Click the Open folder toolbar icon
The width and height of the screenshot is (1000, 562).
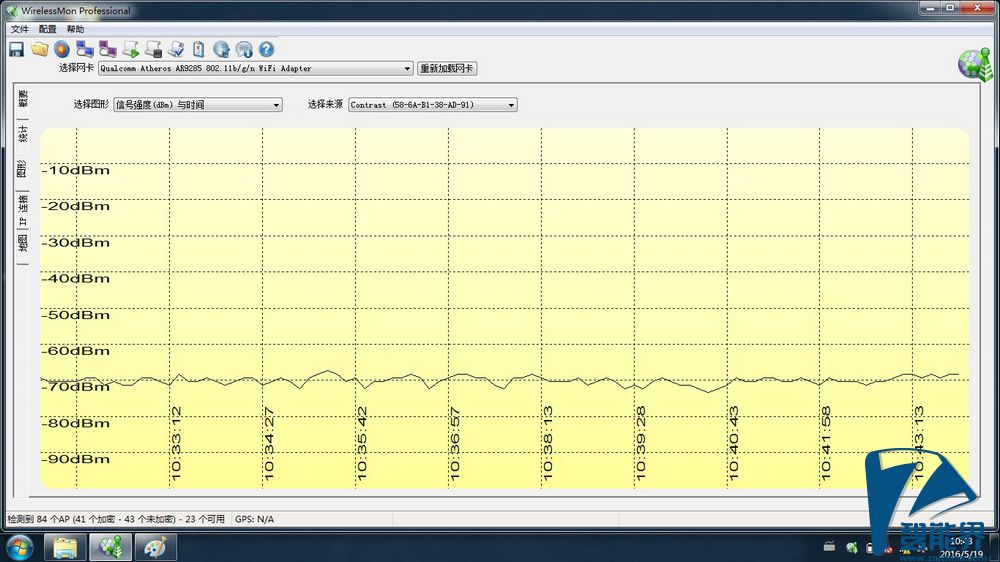point(39,49)
